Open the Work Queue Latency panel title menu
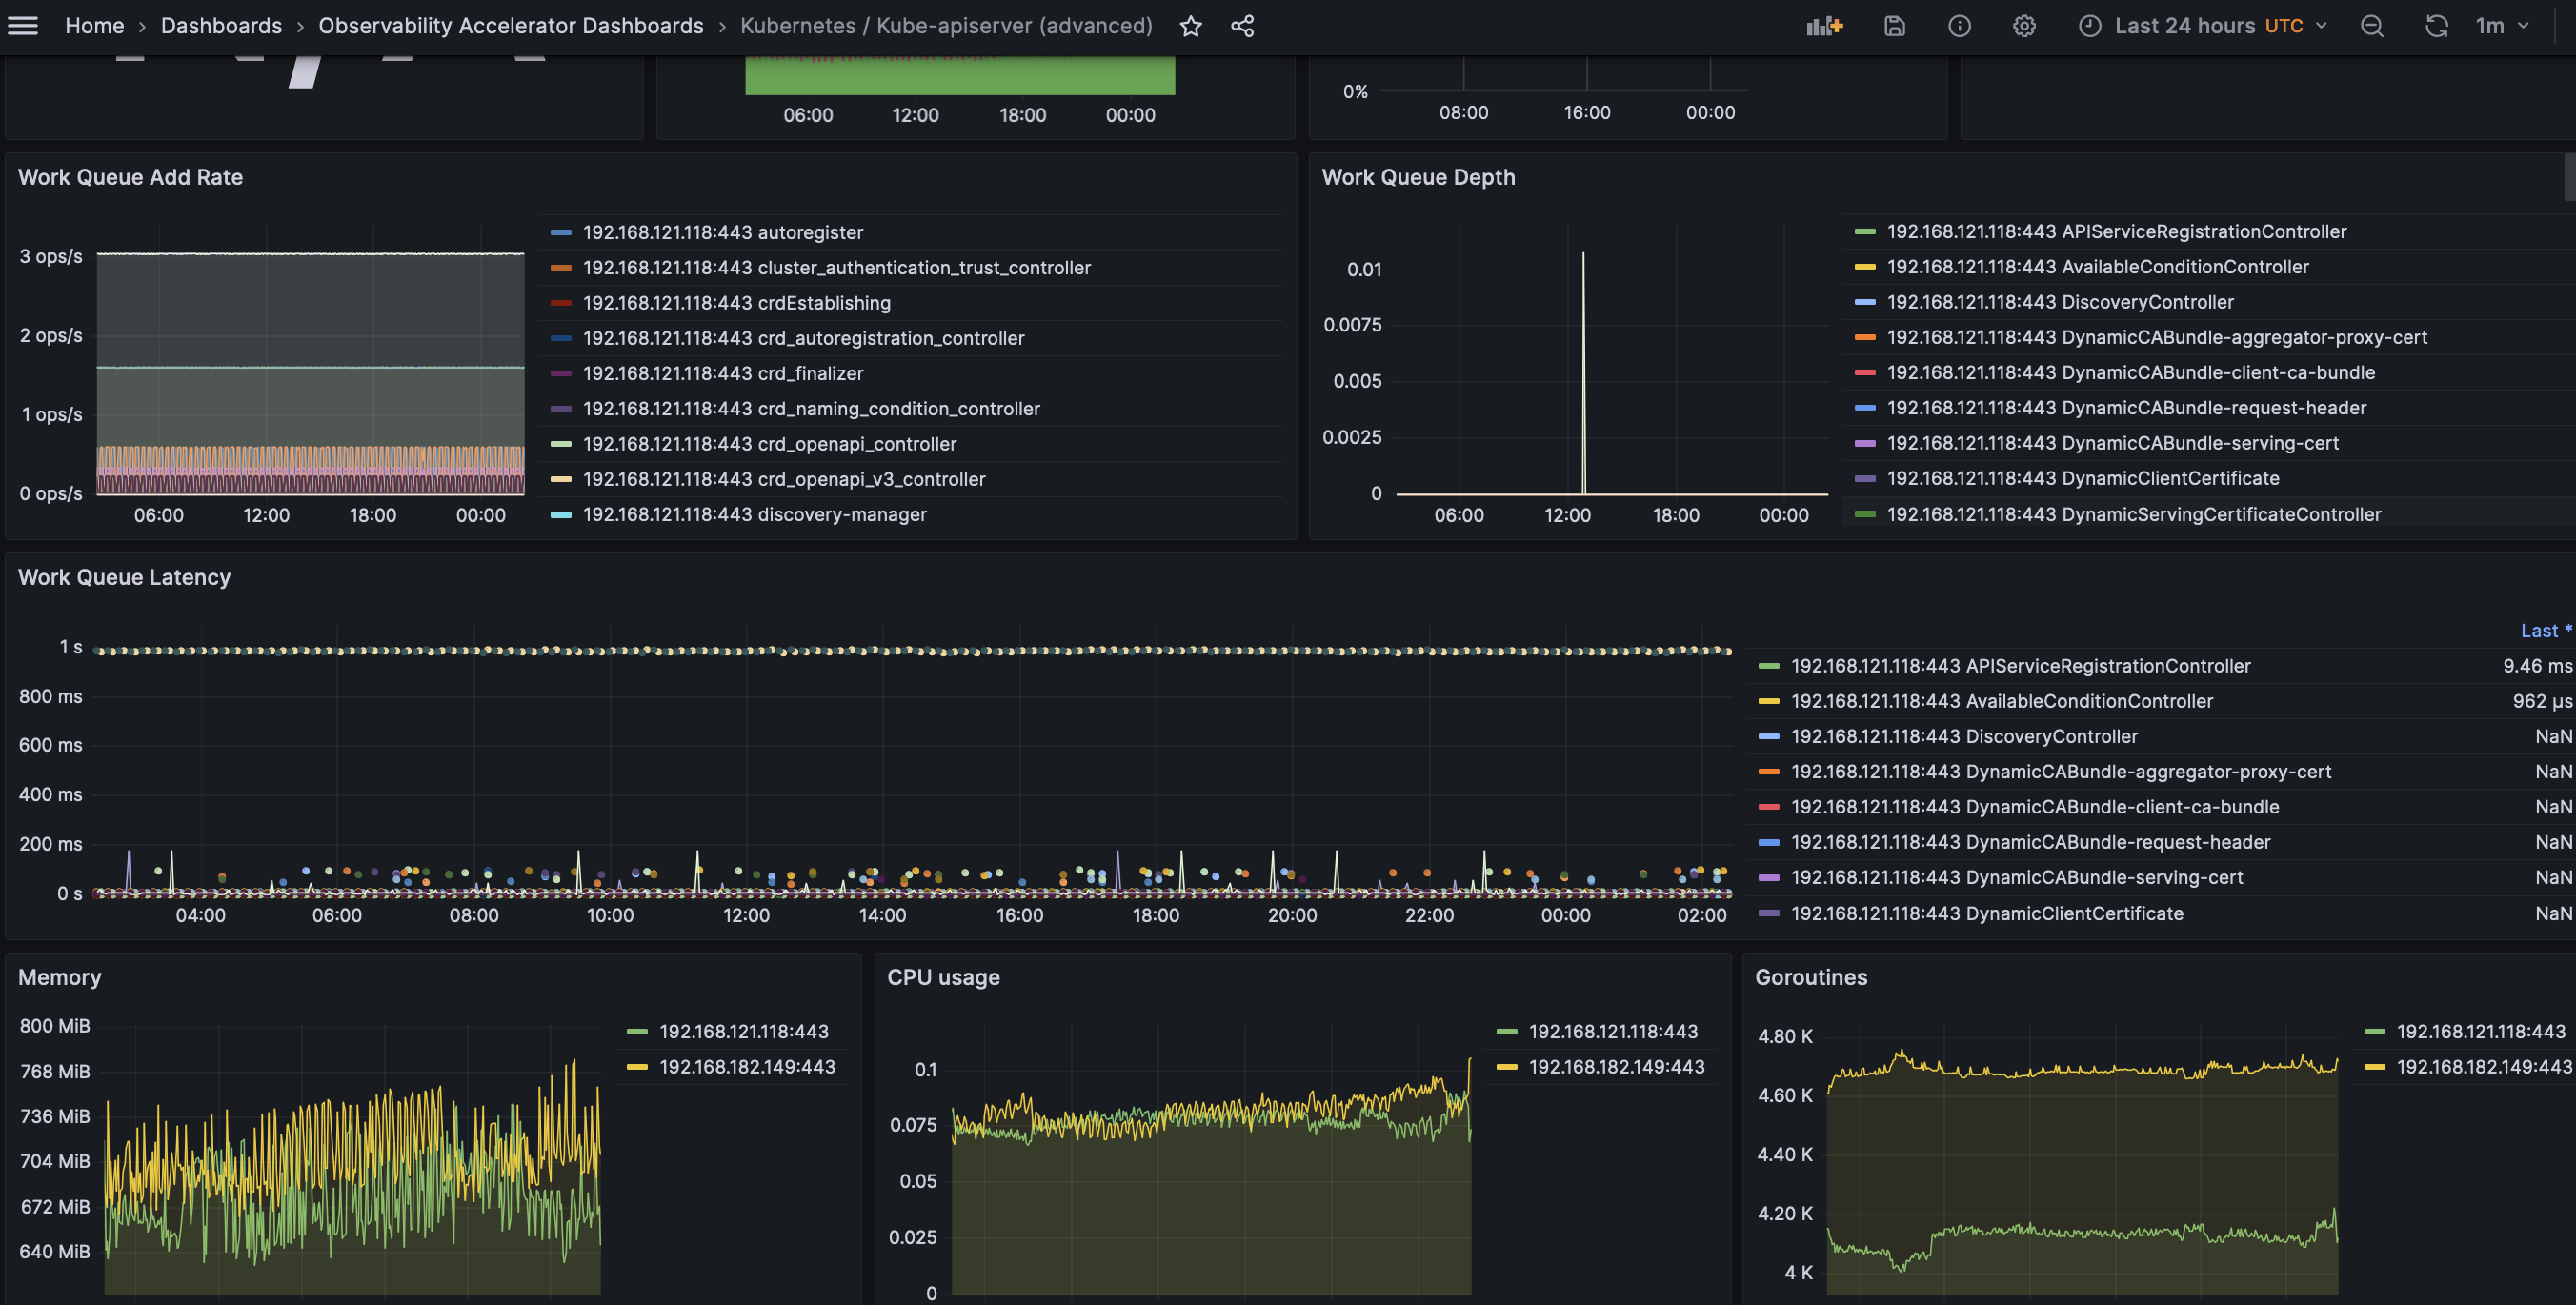The image size is (2576, 1305). [x=124, y=577]
